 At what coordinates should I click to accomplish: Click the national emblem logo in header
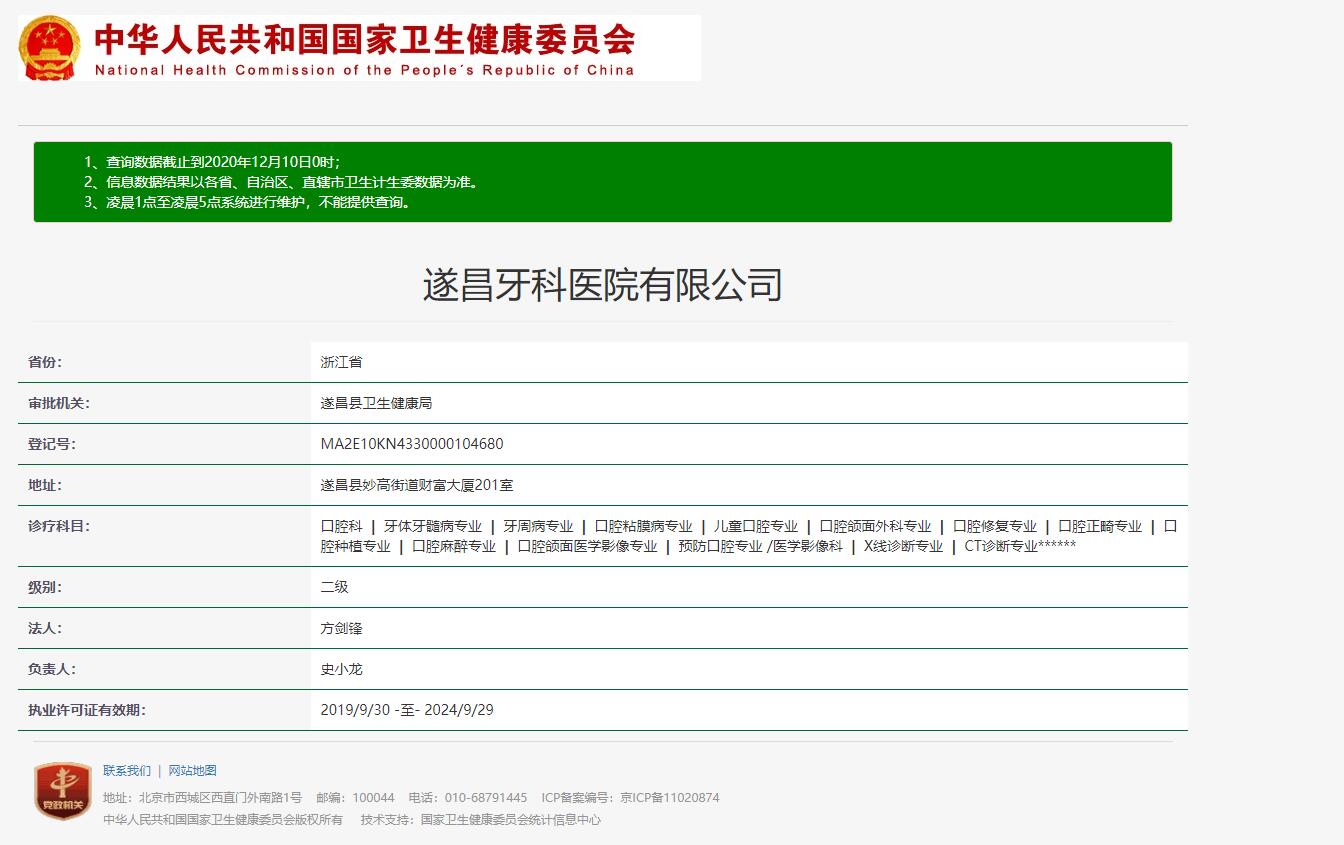tap(49, 48)
